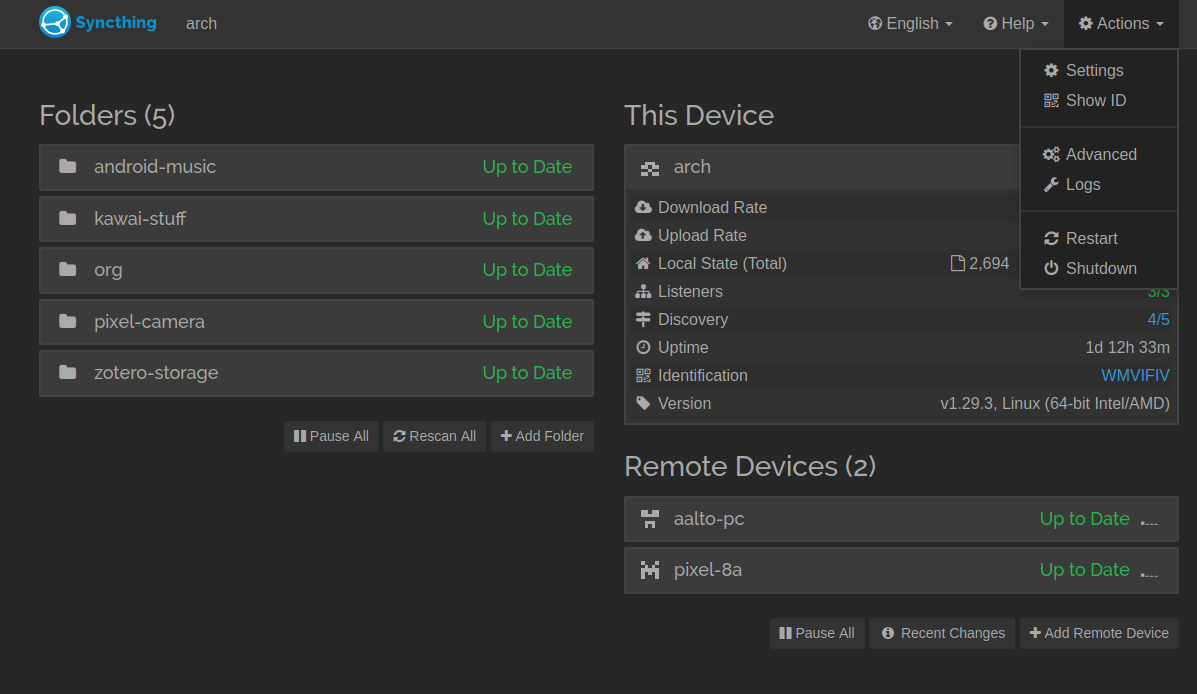This screenshot has width=1197, height=694.
Task: Click the arch device identicon
Action: (650, 168)
